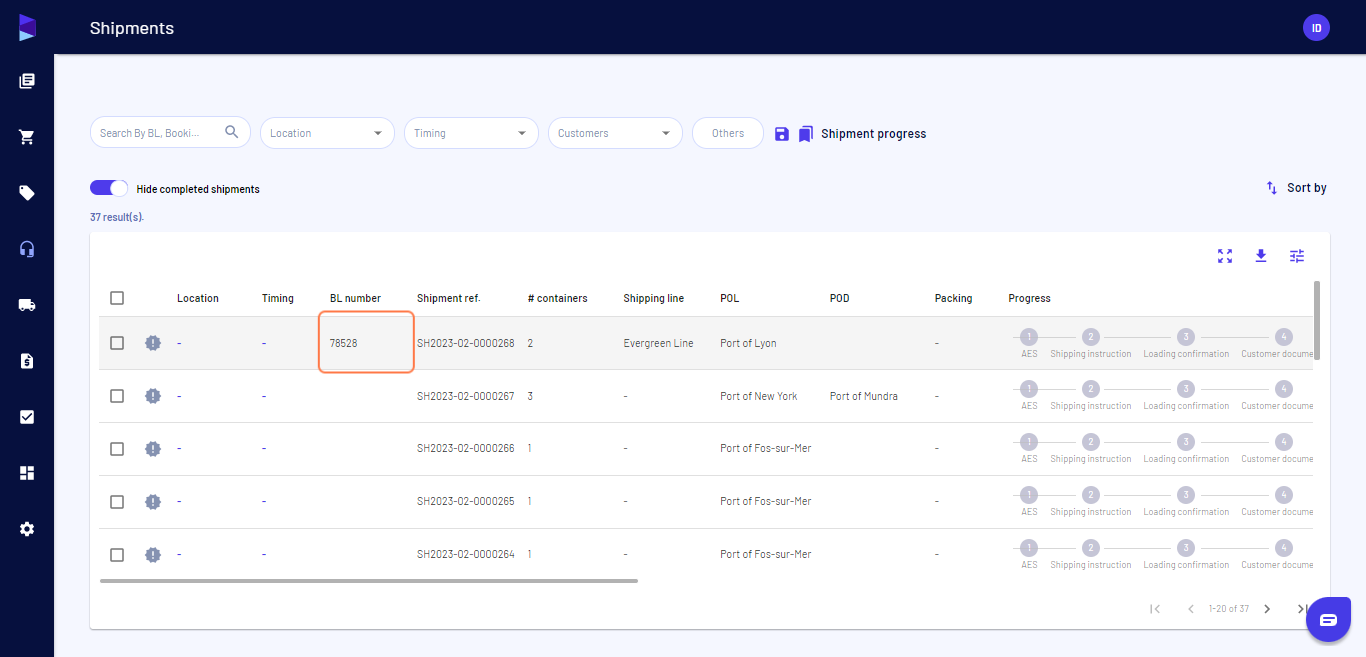
Task: Click alert badge on row SH2023-02-0000267
Action: (x=153, y=396)
